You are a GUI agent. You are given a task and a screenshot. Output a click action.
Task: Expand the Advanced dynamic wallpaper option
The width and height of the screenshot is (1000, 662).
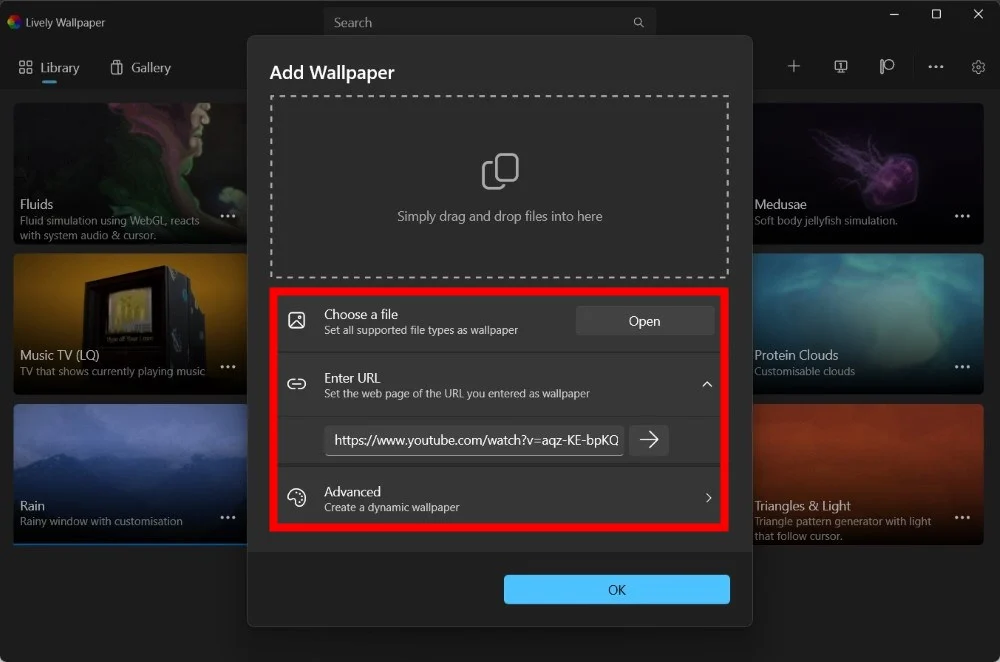point(708,498)
